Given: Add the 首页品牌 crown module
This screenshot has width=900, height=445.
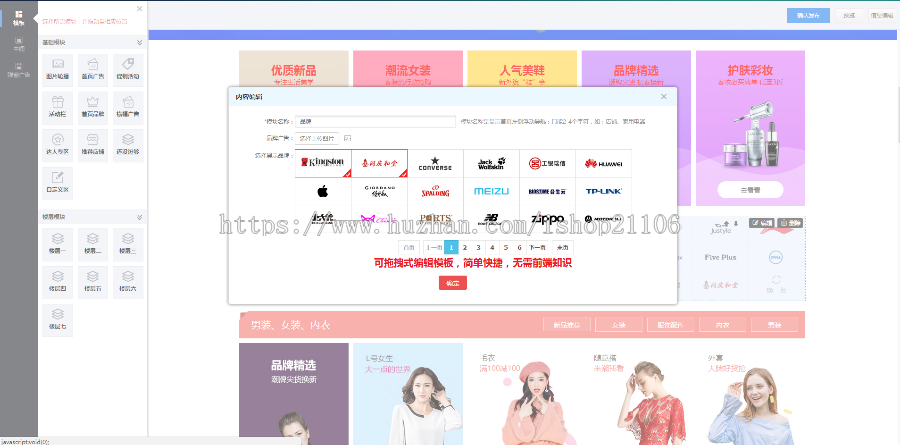Looking at the screenshot, I should pyautogui.click(x=92, y=108).
